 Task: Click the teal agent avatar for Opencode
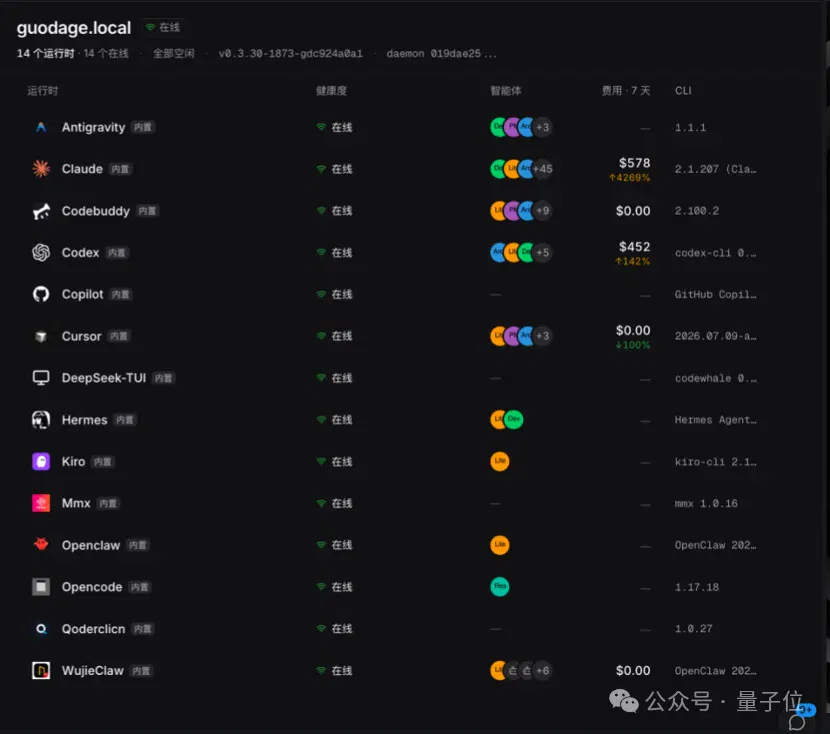coord(500,586)
